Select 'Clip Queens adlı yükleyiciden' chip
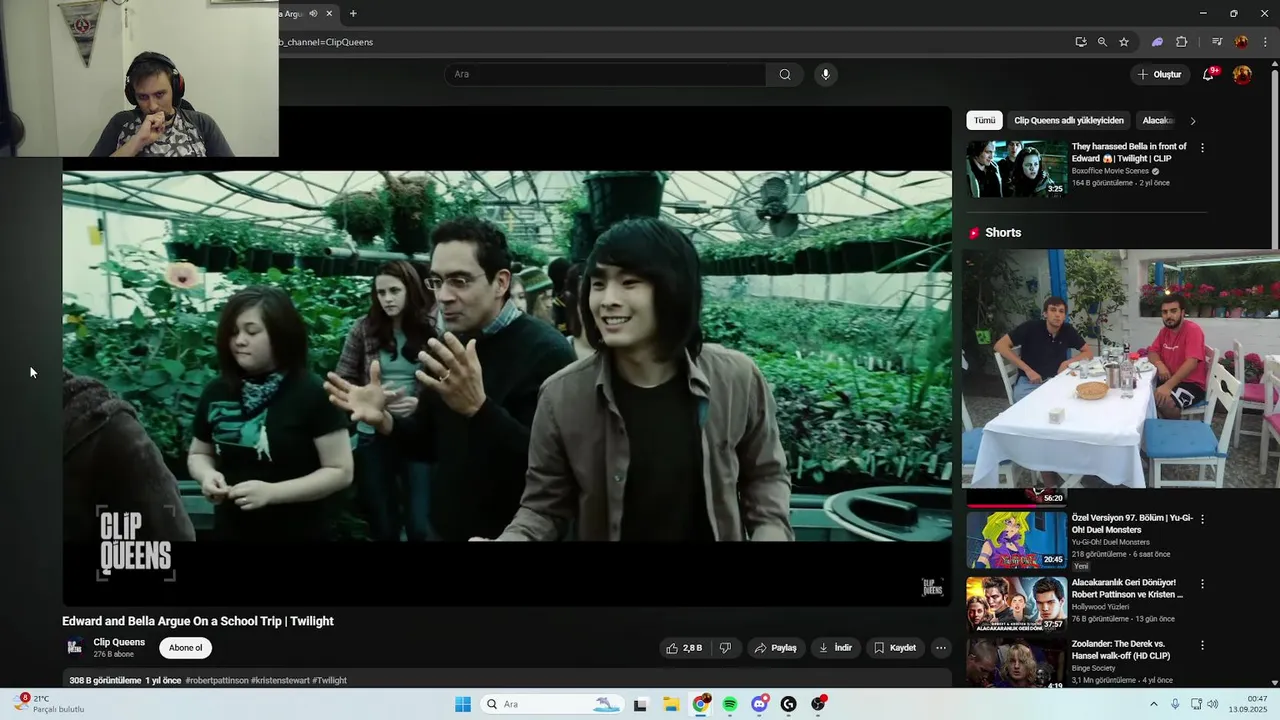 1069,120
